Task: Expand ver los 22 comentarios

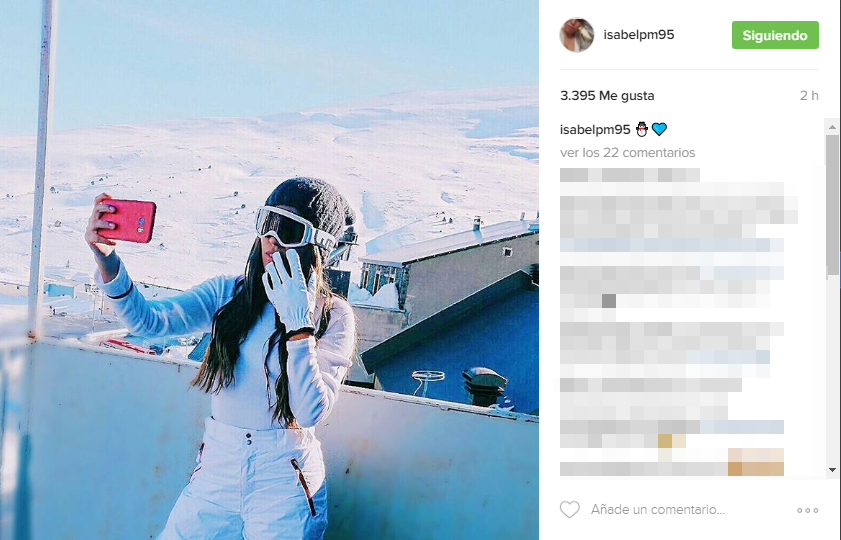Action: (627, 153)
